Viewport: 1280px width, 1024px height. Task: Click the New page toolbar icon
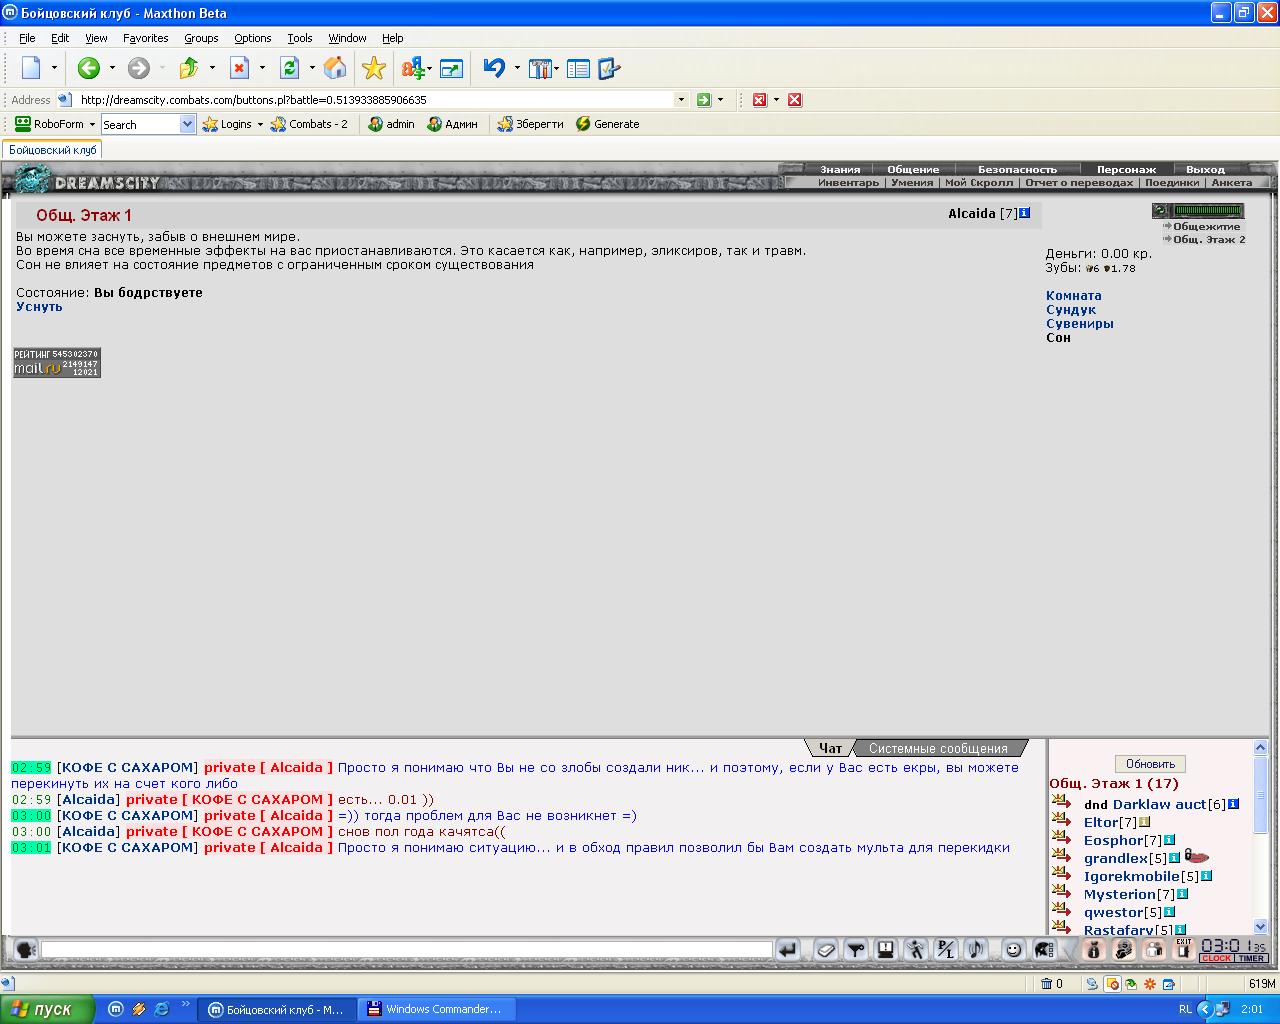coord(31,68)
